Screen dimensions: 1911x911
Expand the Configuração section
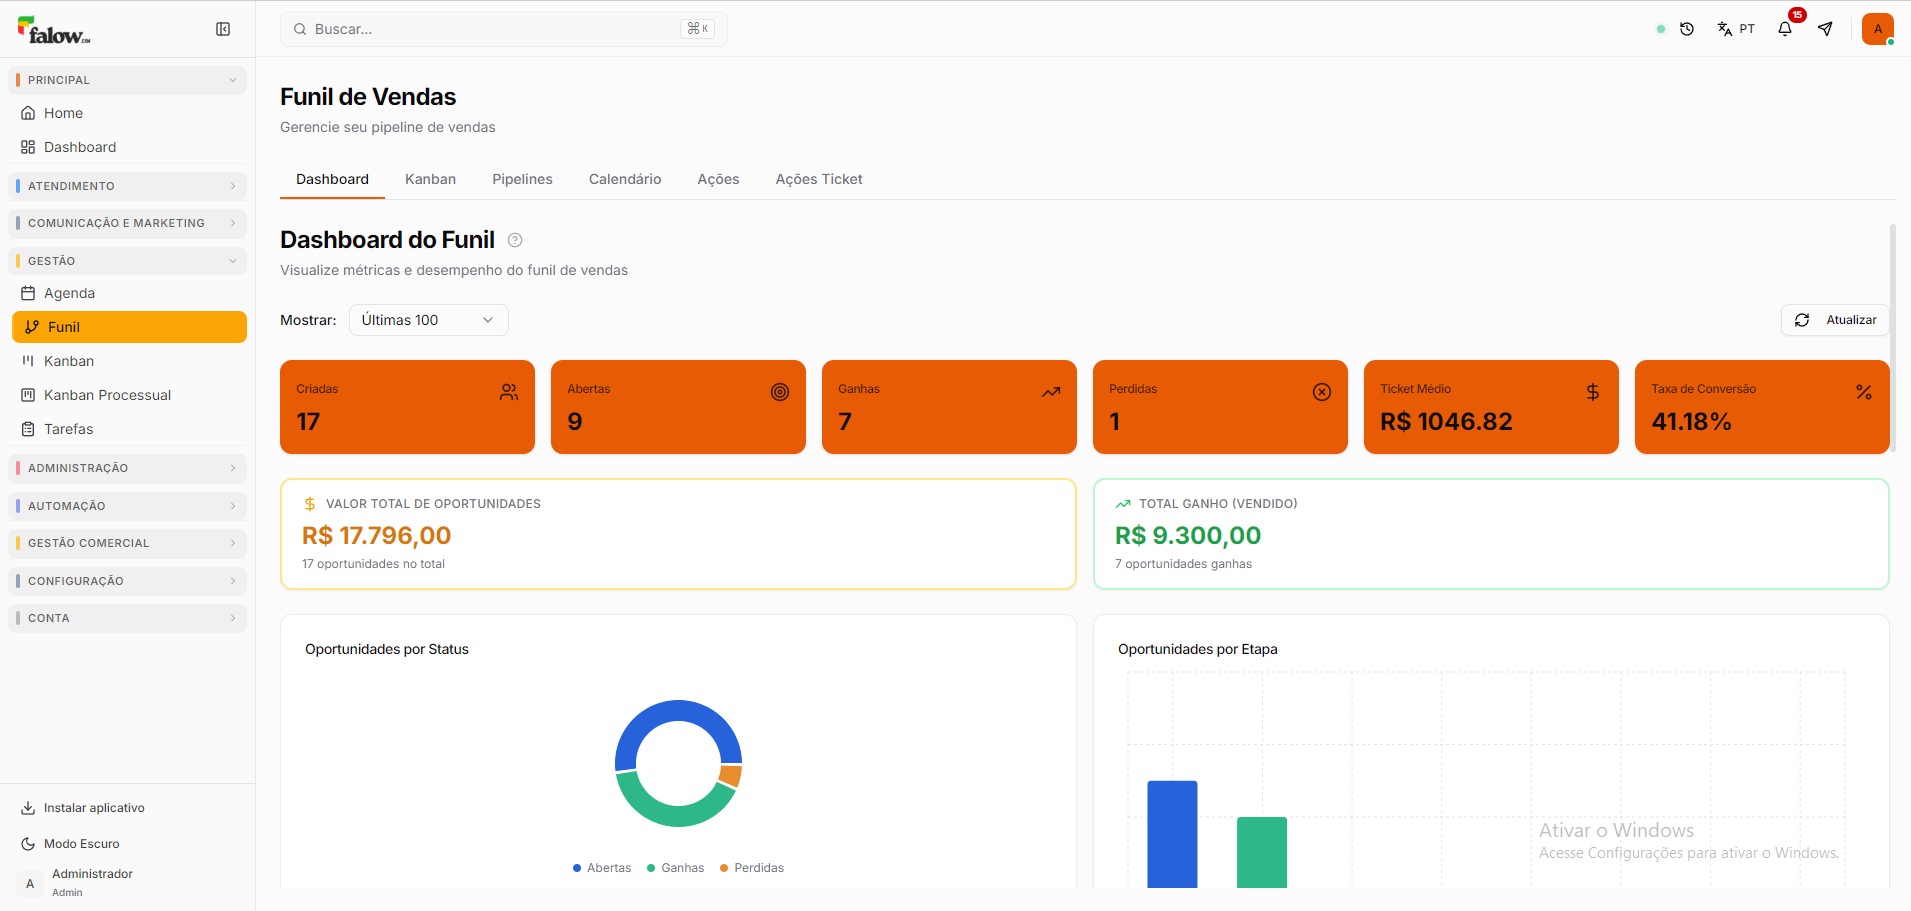pyautogui.click(x=128, y=581)
